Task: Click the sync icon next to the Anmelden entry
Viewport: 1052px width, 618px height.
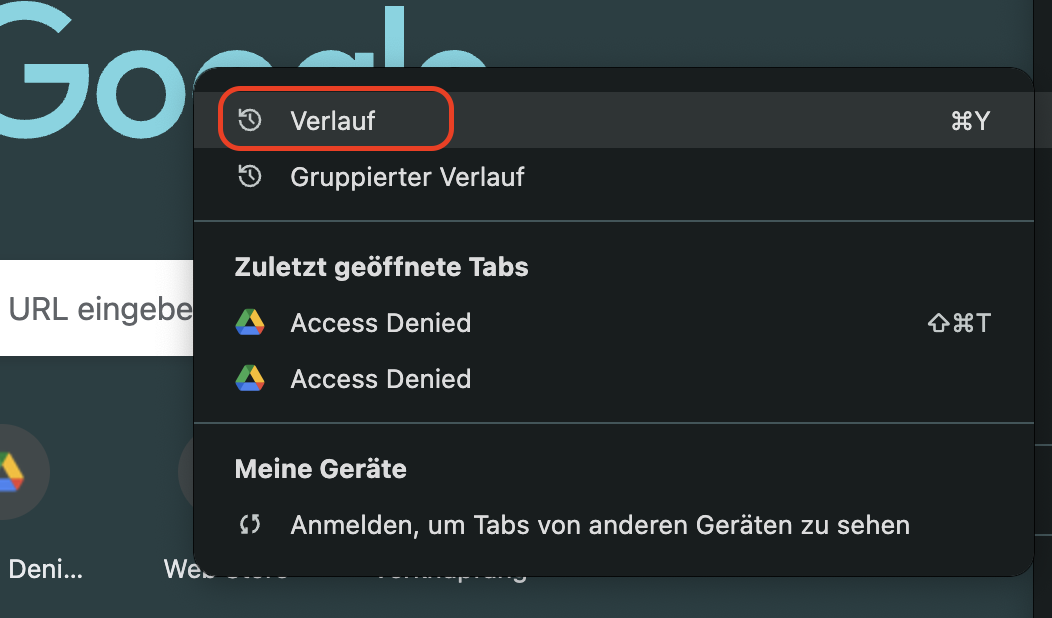Action: (250, 524)
